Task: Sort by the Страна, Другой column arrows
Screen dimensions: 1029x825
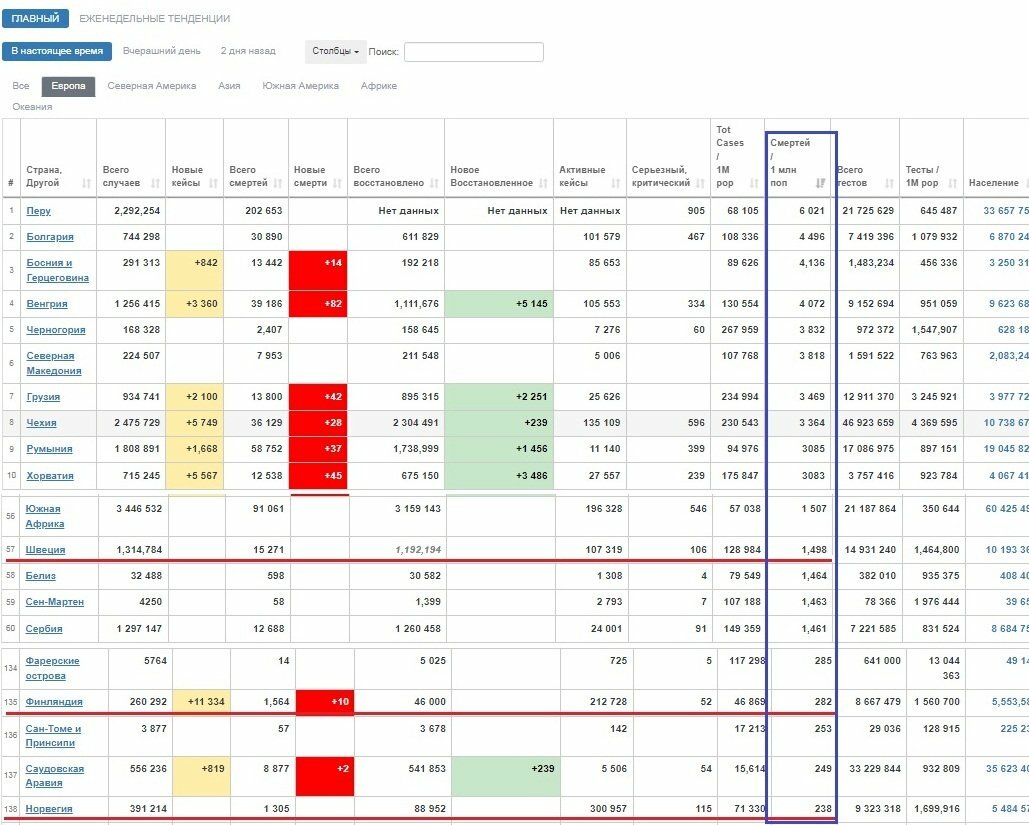Action: [87, 184]
